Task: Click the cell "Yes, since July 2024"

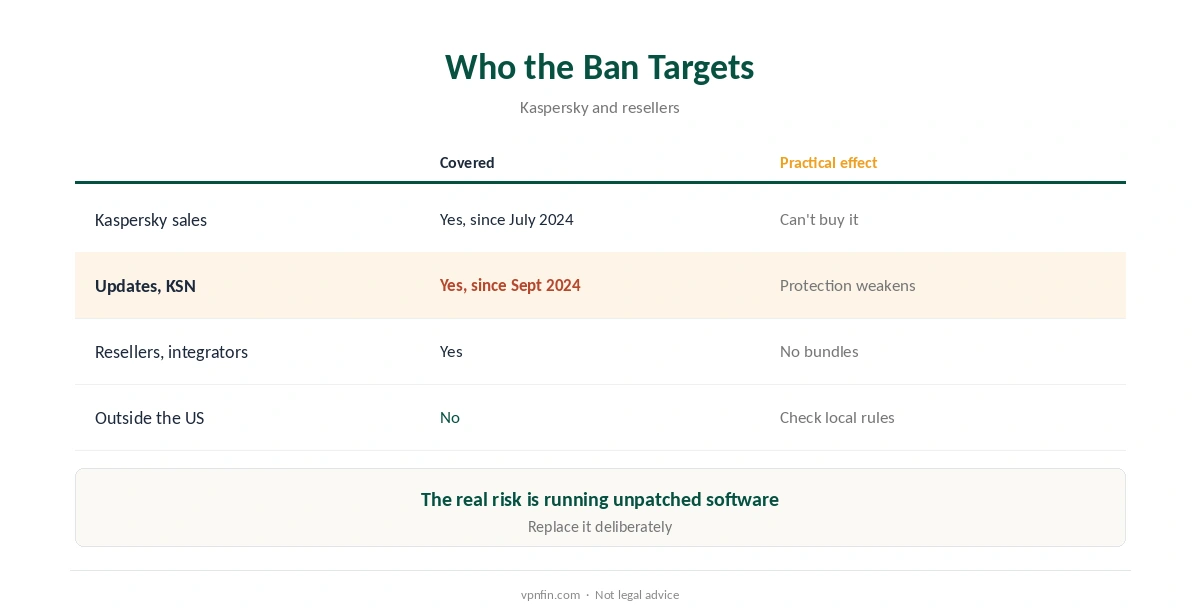Action: [x=507, y=220]
